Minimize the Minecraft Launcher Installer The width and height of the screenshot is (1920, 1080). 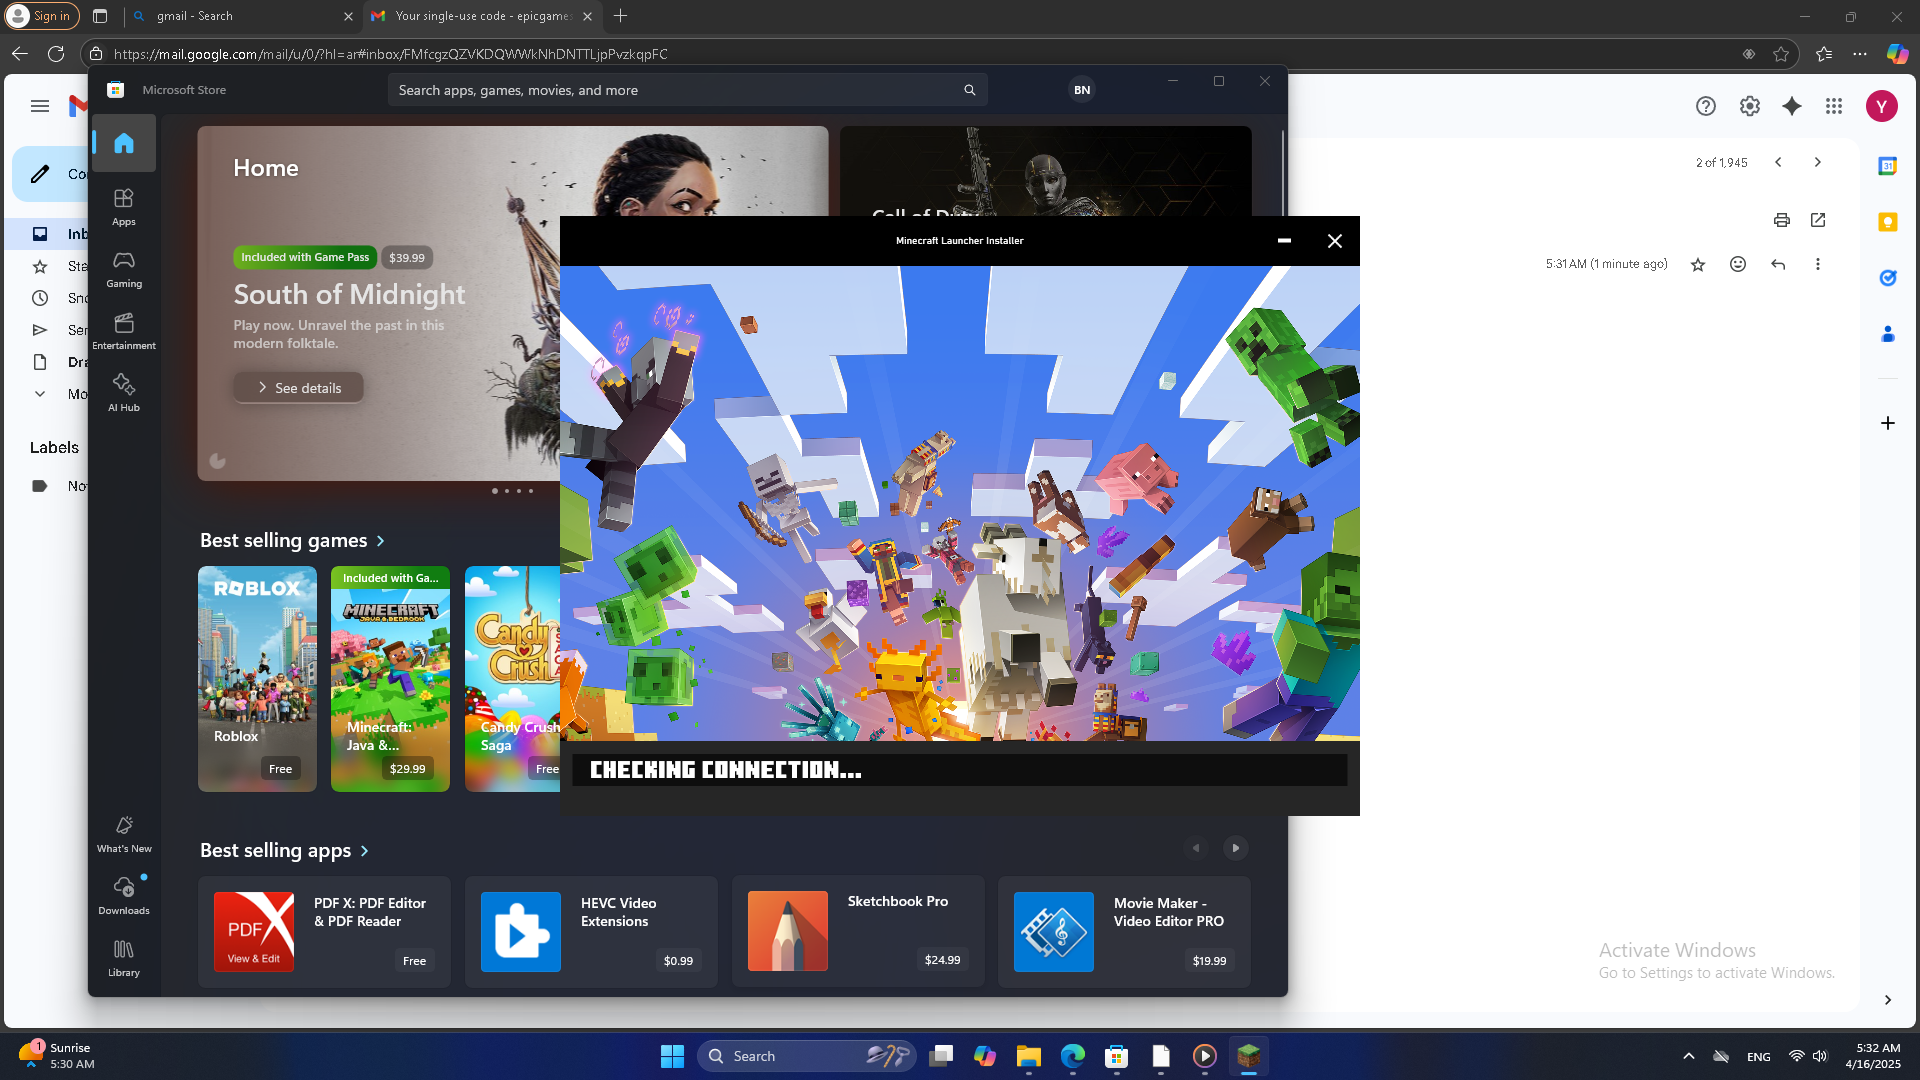coord(1284,241)
